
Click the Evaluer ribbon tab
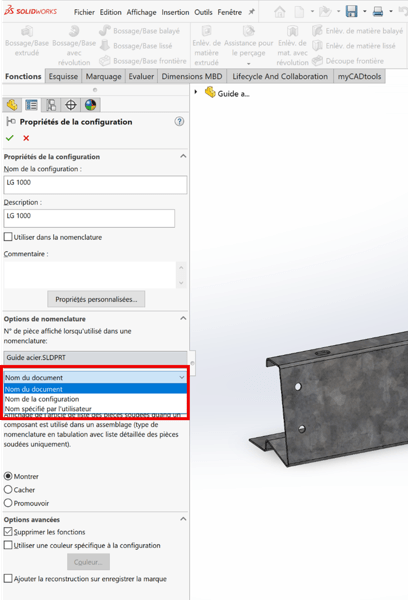(141, 77)
